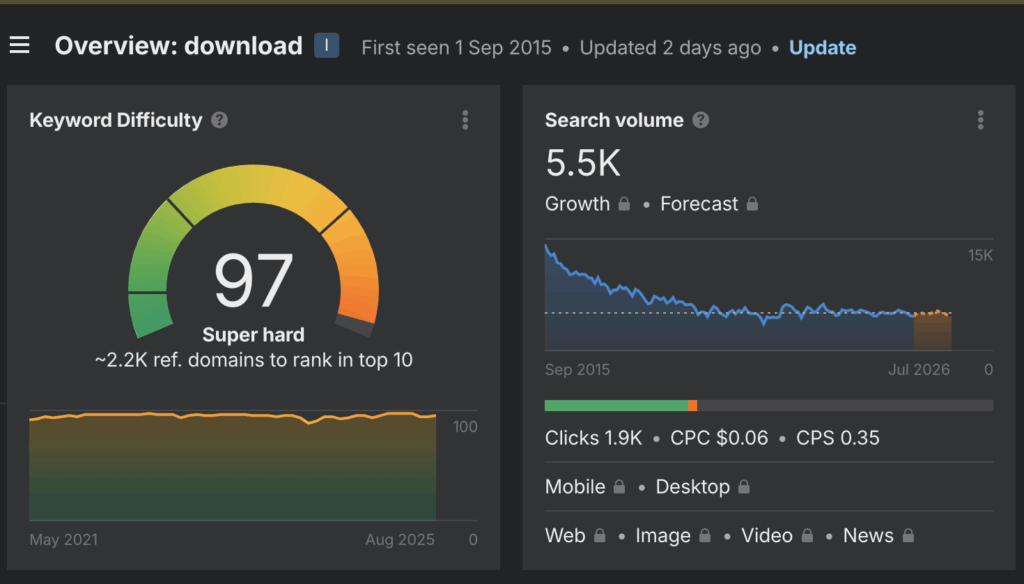The image size is (1024, 584).
Task: Select the locked Video filter
Action: coord(778,536)
